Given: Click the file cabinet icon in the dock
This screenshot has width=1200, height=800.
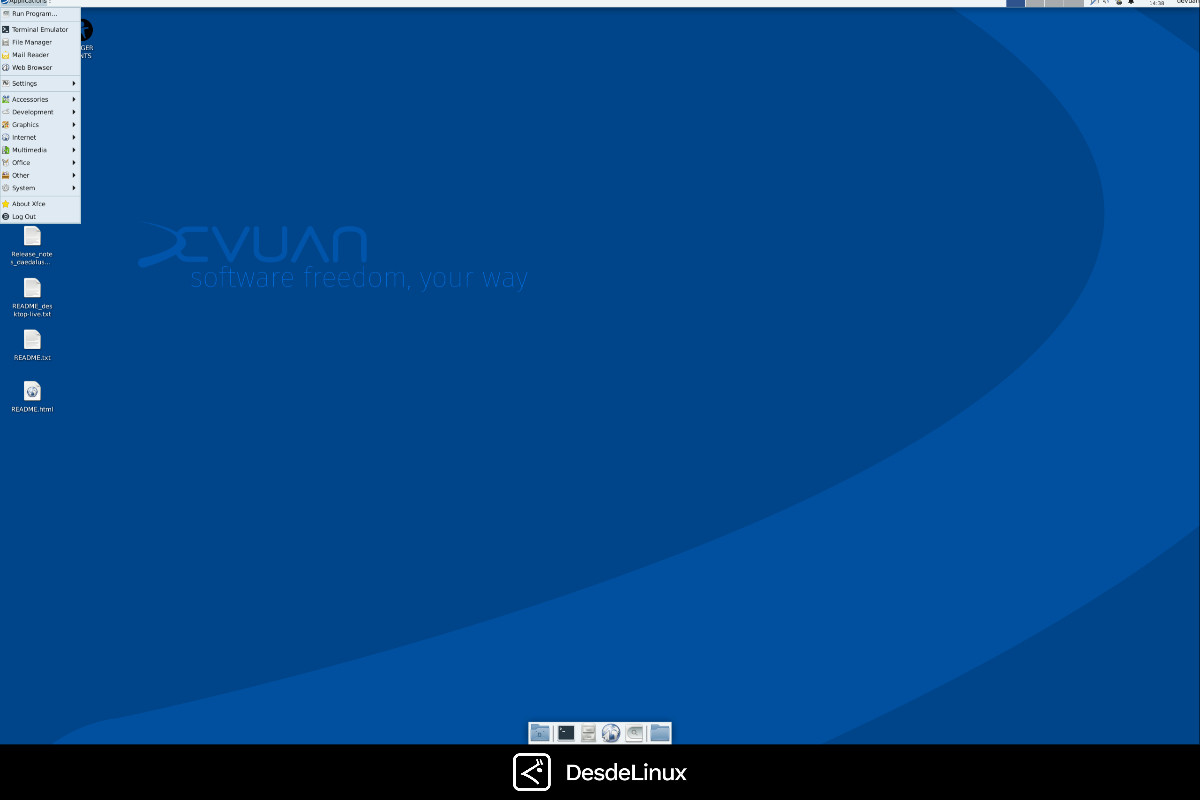Looking at the screenshot, I should click(x=588, y=732).
